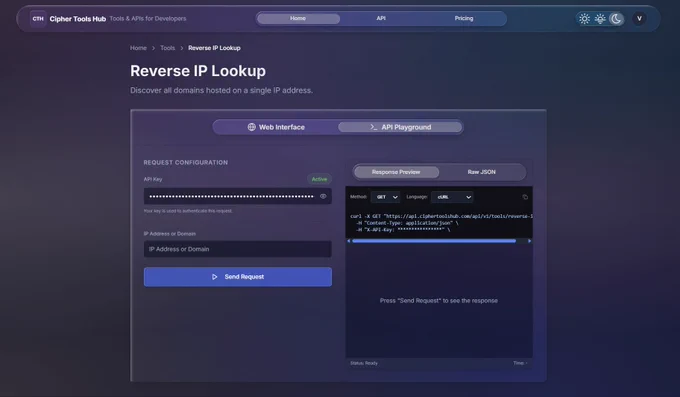Screen dimensions: 680x397
Task: Click the Status: Ready footer text
Action: (x=364, y=363)
